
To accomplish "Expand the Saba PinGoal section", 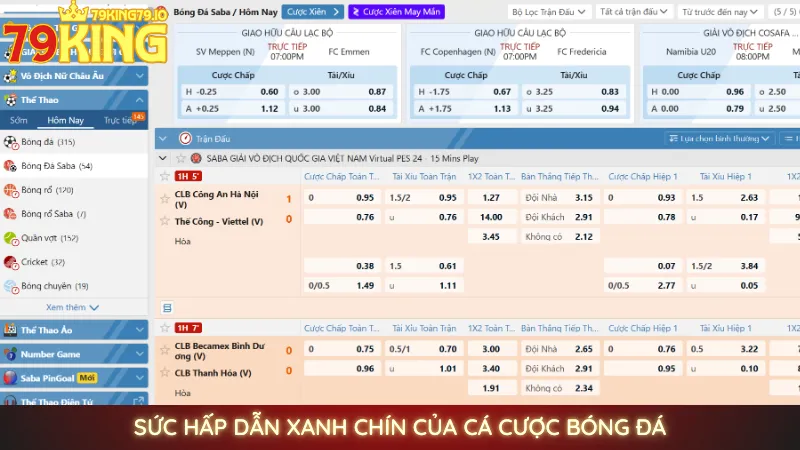I will point(139,378).
